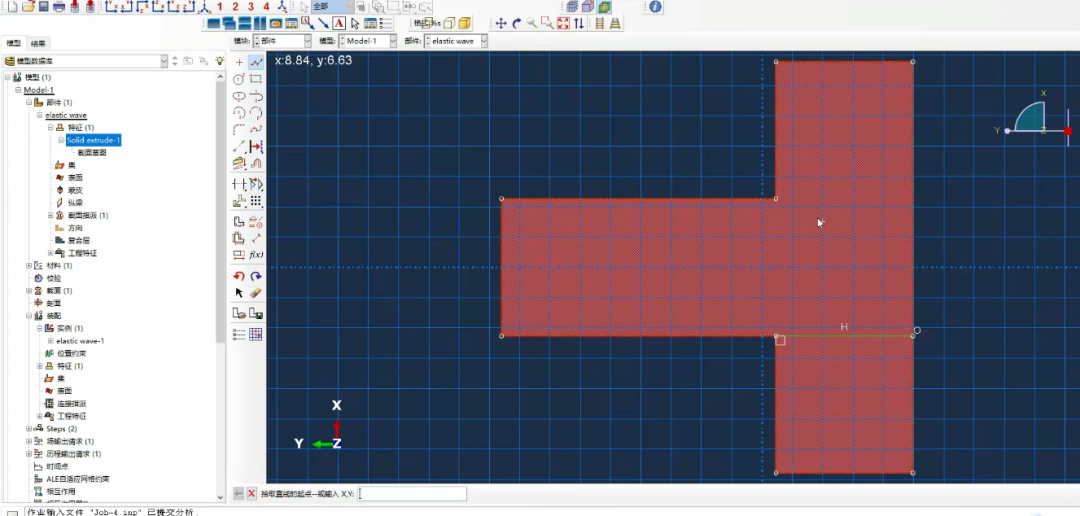Click the blue redo arrow

click(x=256, y=276)
